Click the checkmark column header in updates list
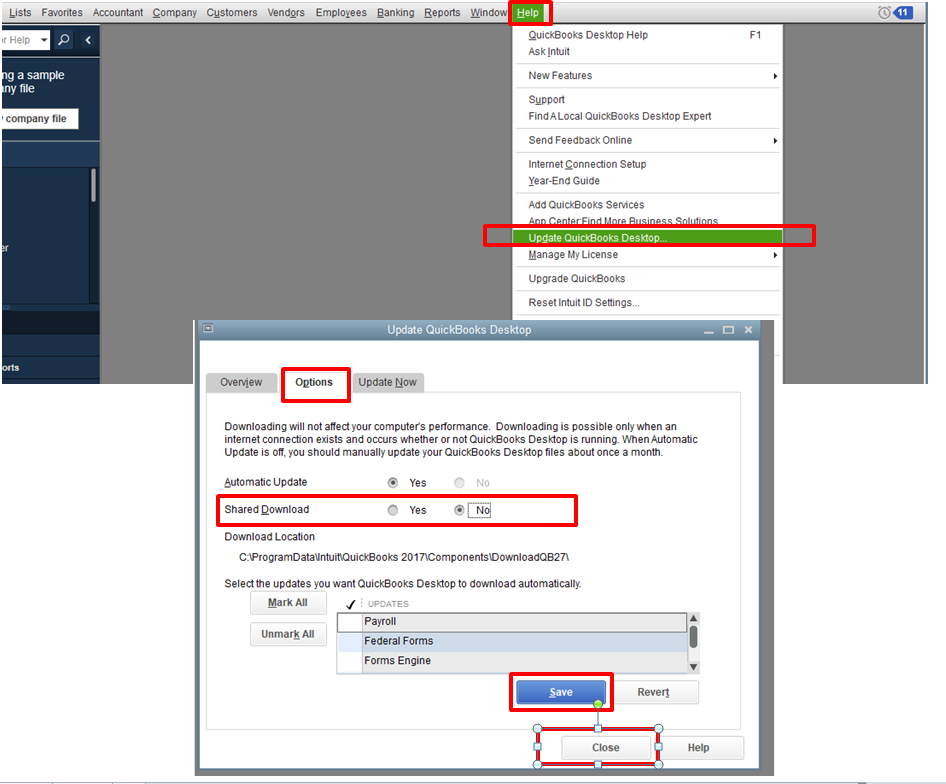 coord(351,604)
